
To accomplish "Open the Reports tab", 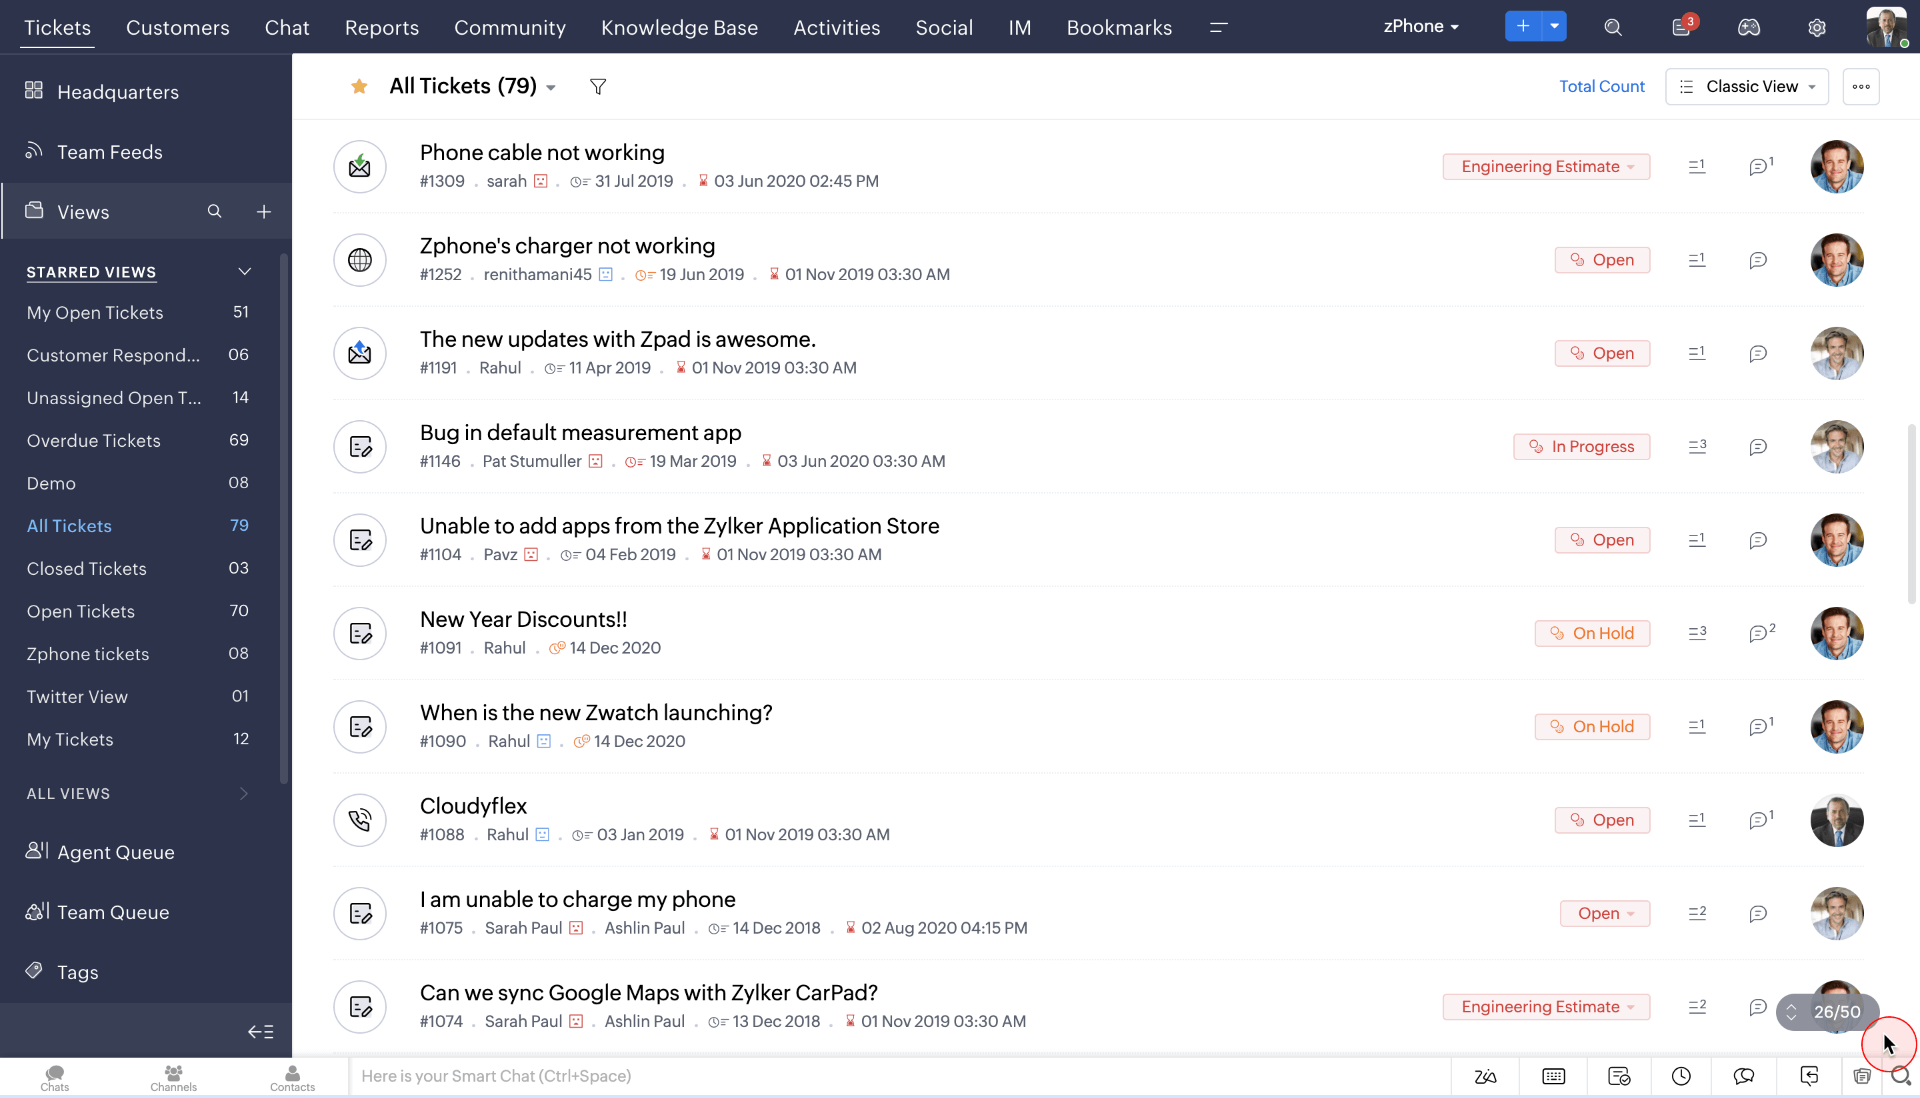I will click(381, 26).
